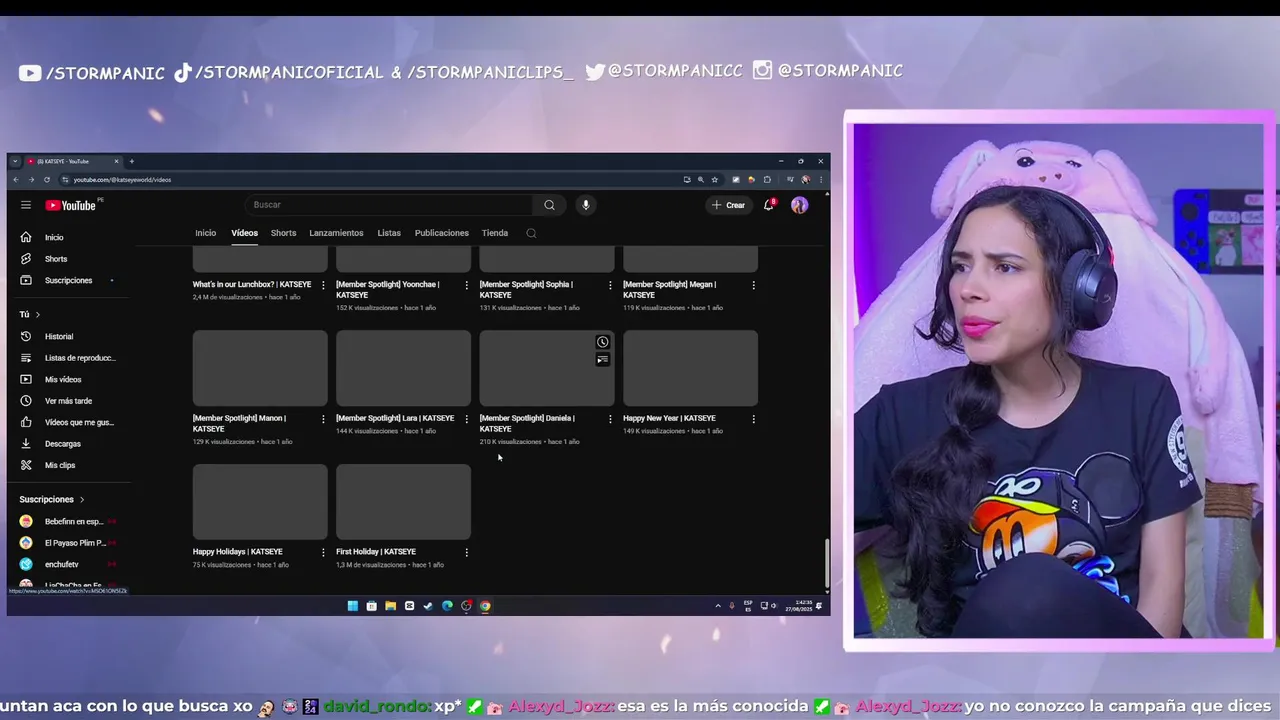Expand the Tú section chevron

pyautogui.click(x=38, y=315)
